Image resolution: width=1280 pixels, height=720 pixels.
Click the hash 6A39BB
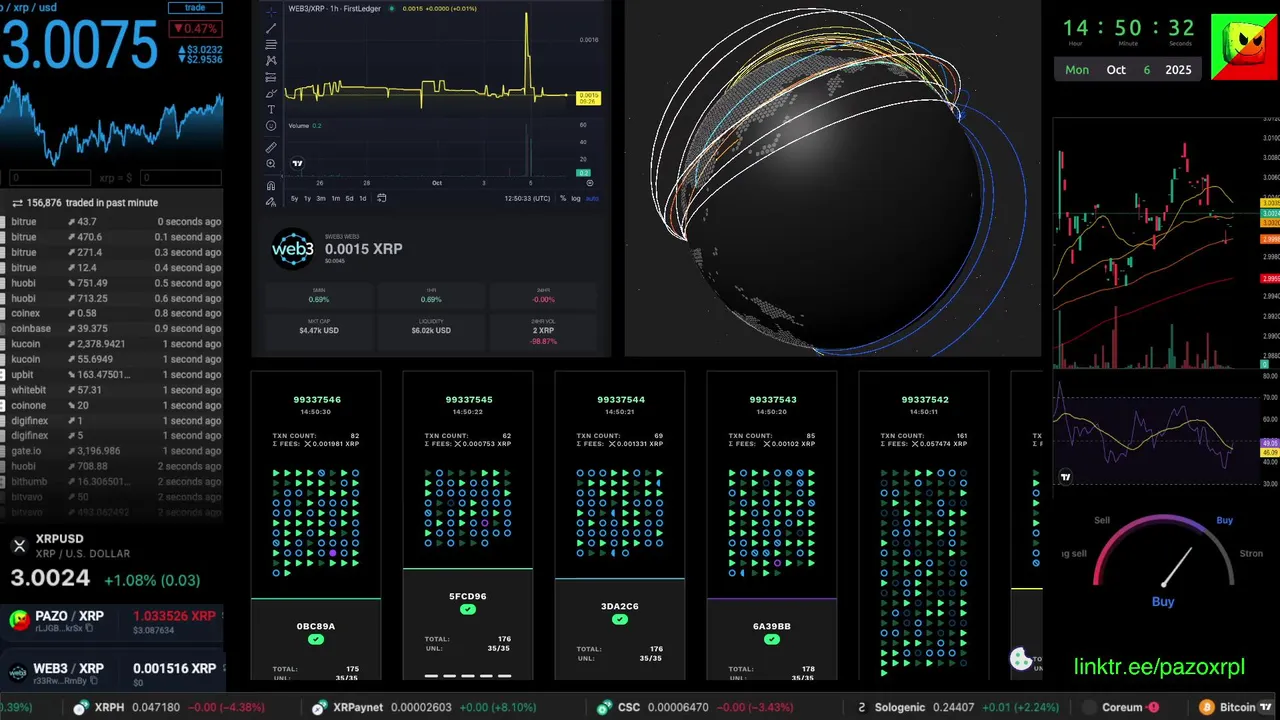(x=772, y=626)
